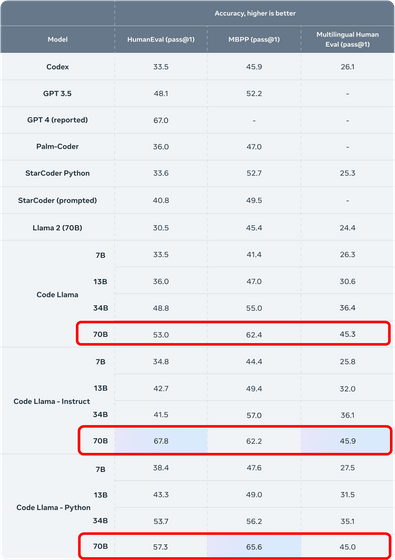Select the highlighted 65.6 MBPP cell
Screen dimensions: 395x560
pos(254,547)
